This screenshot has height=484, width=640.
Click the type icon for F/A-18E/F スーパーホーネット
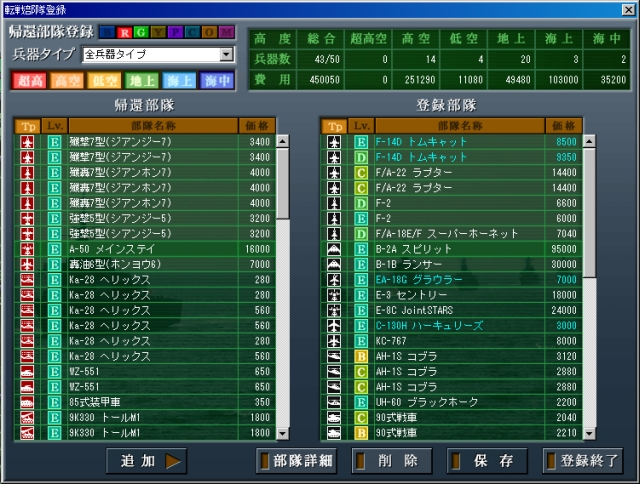click(334, 234)
